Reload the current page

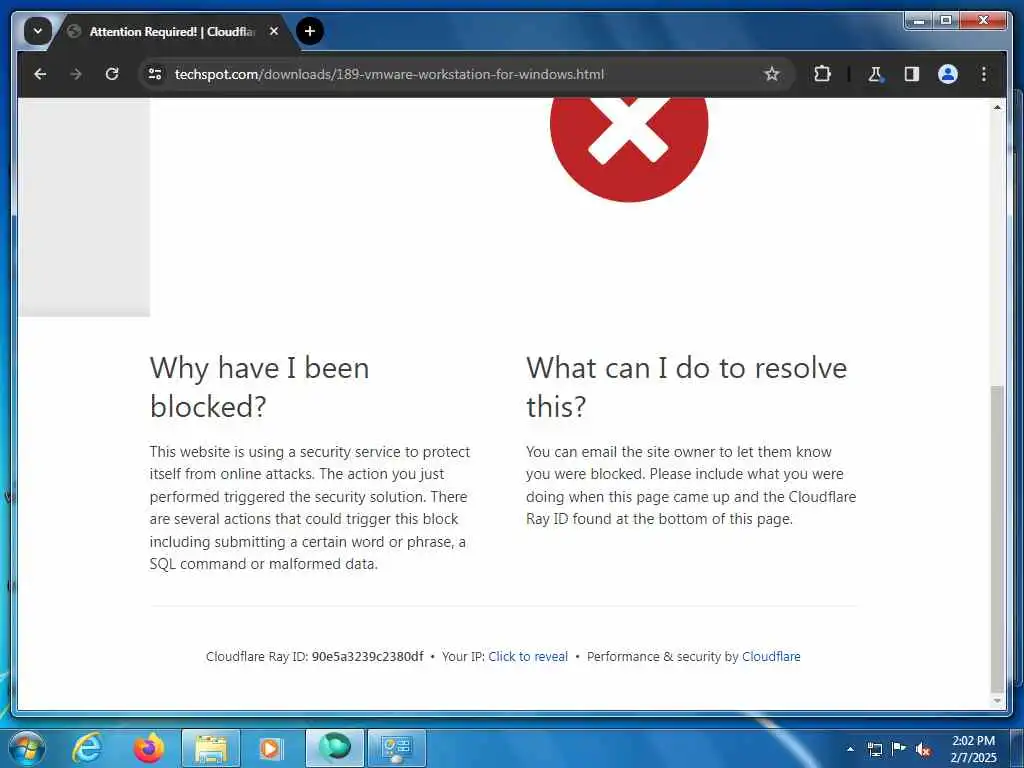click(x=112, y=74)
